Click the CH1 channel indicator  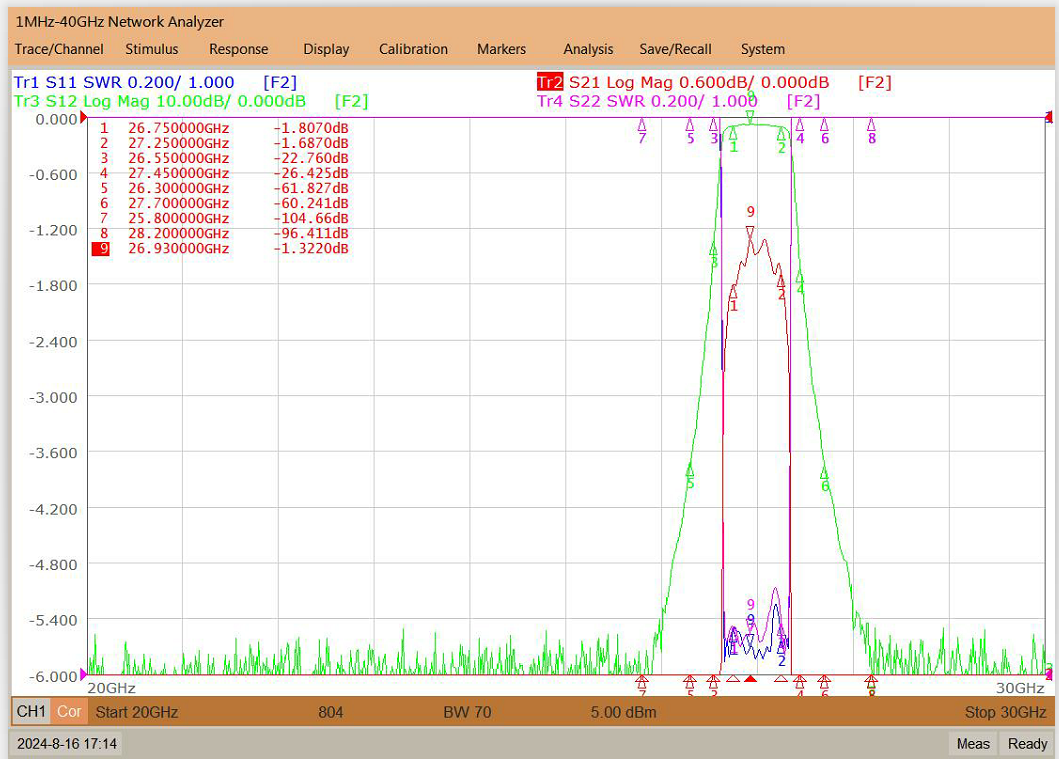(31, 712)
